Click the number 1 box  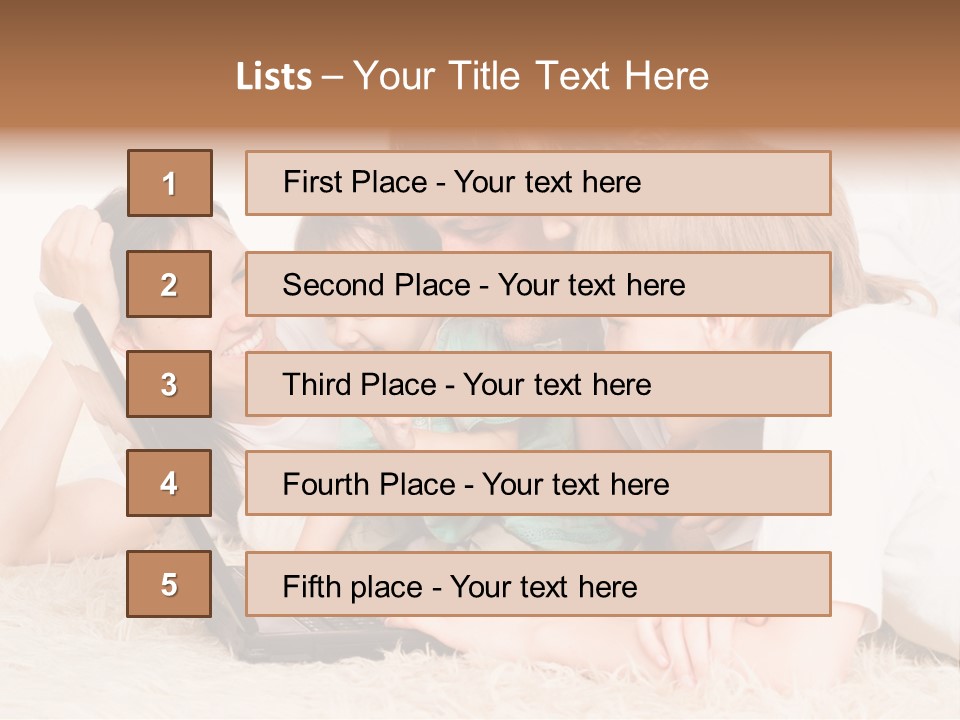169,183
